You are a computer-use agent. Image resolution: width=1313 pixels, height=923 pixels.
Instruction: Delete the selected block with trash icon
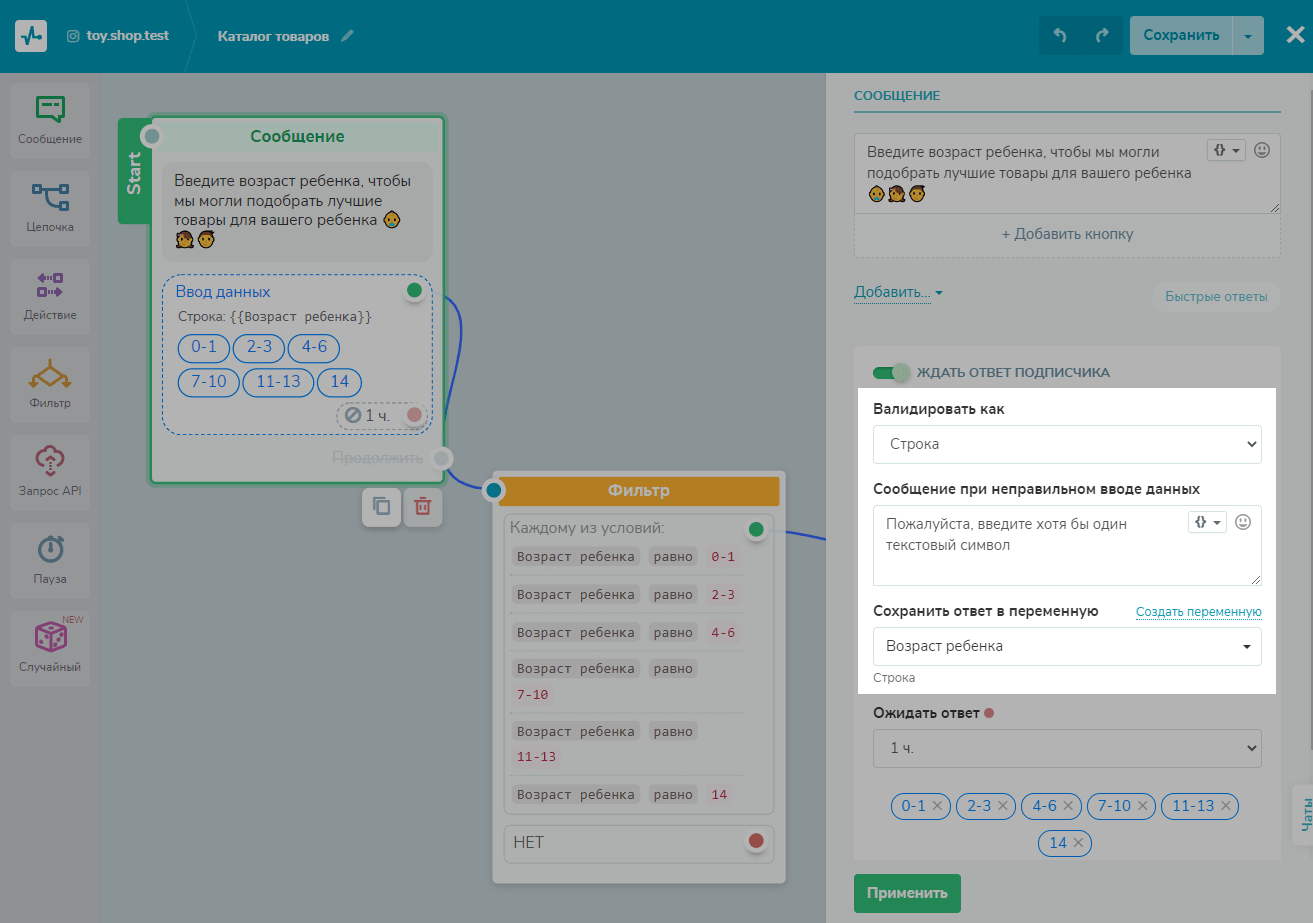(x=422, y=507)
